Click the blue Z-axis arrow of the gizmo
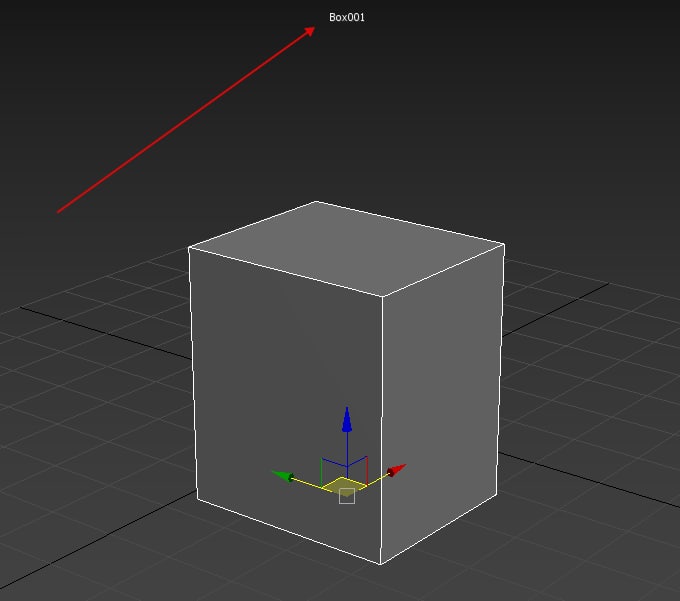 tap(347, 420)
